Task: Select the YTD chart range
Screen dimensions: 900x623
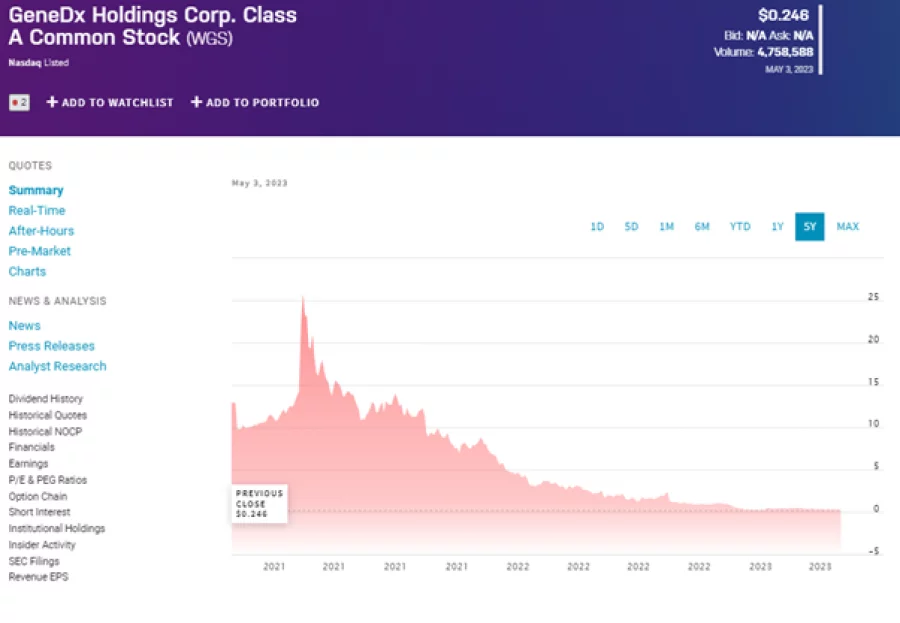Action: click(x=740, y=227)
